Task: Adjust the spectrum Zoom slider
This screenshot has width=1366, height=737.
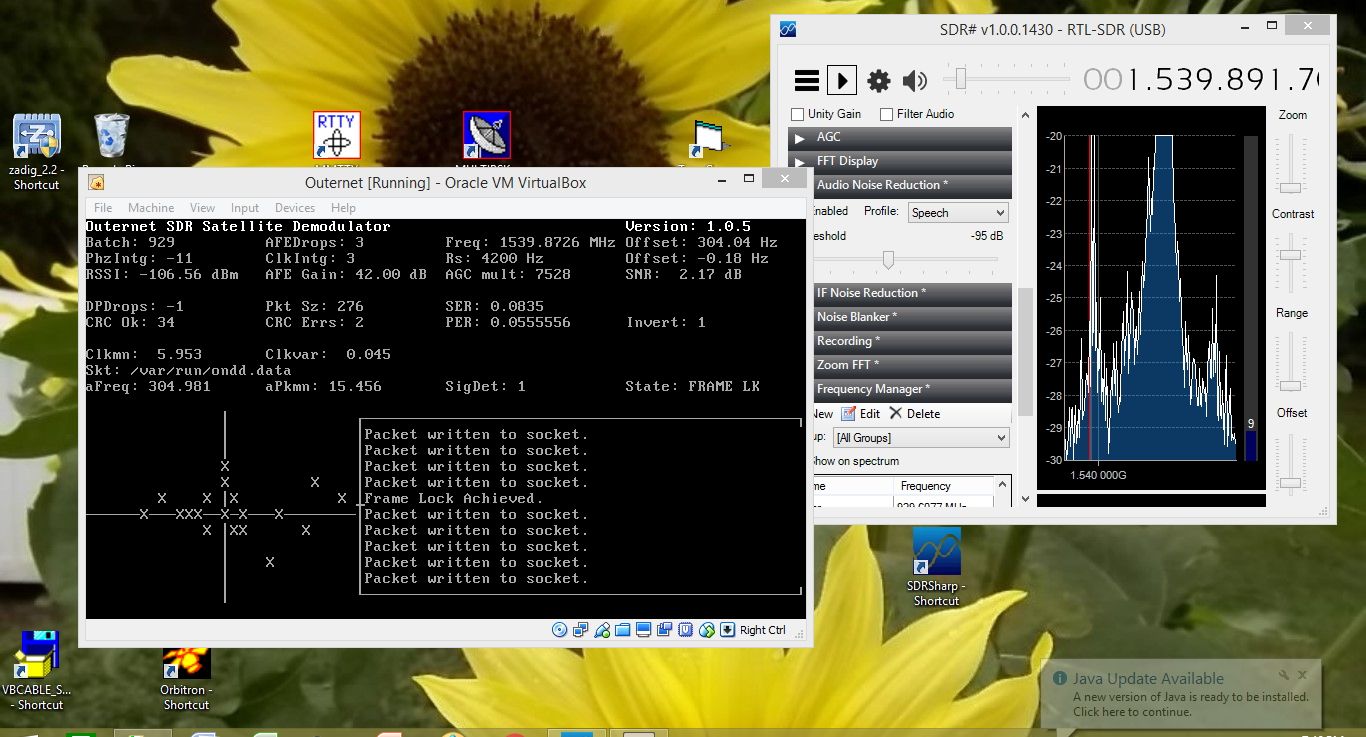Action: click(x=1291, y=188)
